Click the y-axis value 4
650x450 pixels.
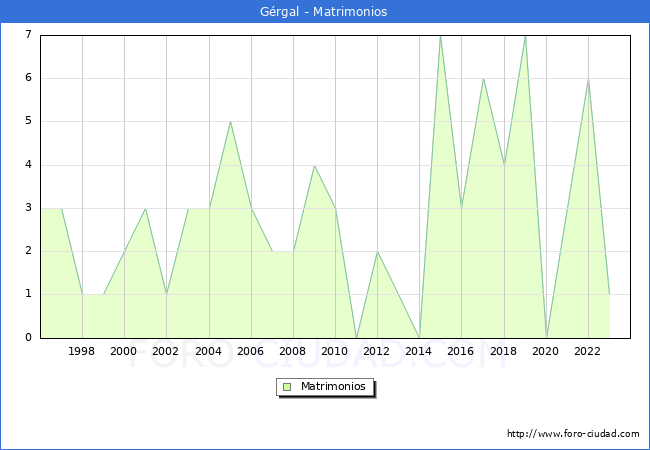pyautogui.click(x=29, y=165)
